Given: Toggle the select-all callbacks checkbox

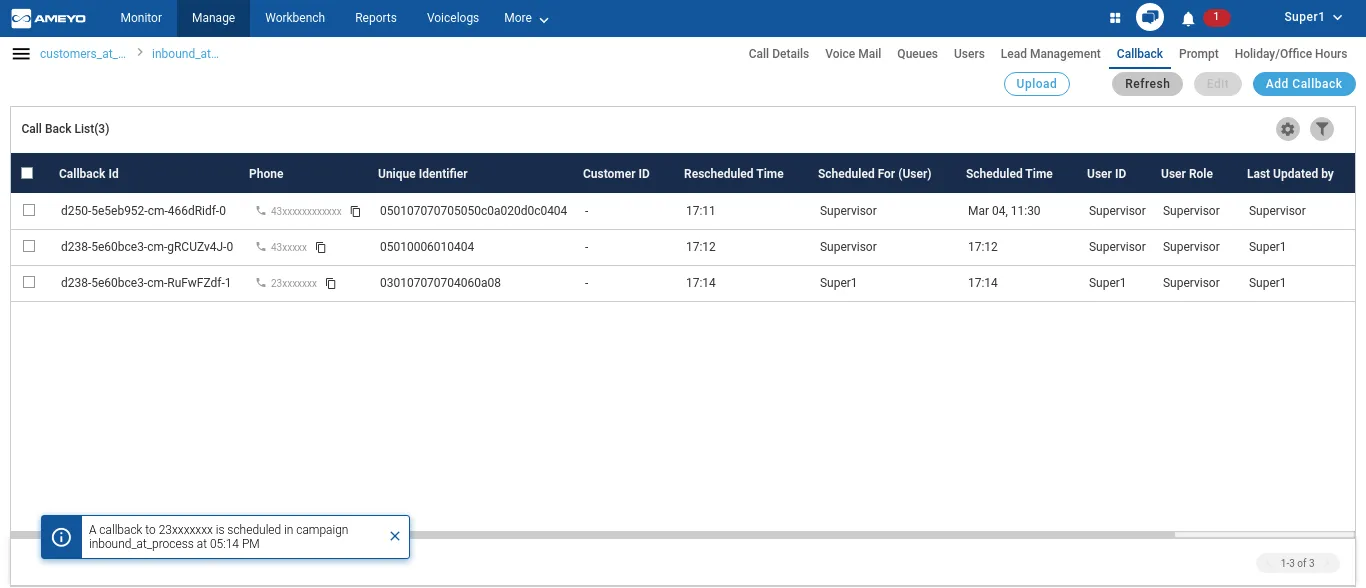Looking at the screenshot, I should click(x=27, y=173).
